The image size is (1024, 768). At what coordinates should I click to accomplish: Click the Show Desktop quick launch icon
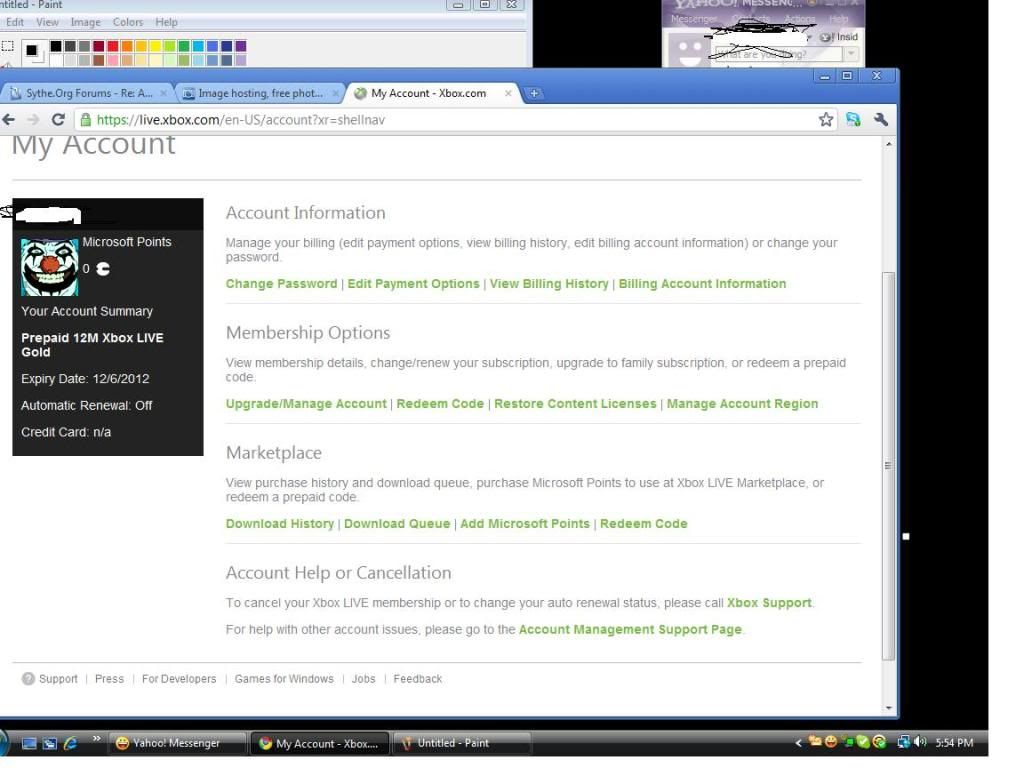point(29,743)
